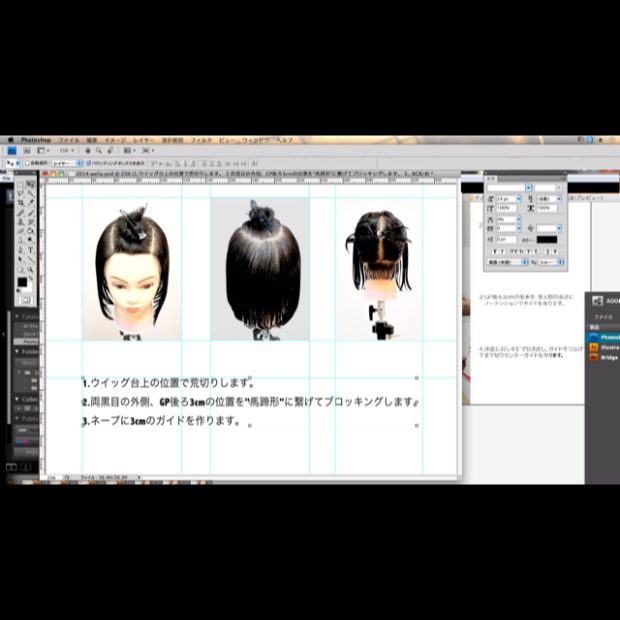This screenshot has width=620, height=620.
Task: Toggle strikethrough in Character panel
Action: 555,251
